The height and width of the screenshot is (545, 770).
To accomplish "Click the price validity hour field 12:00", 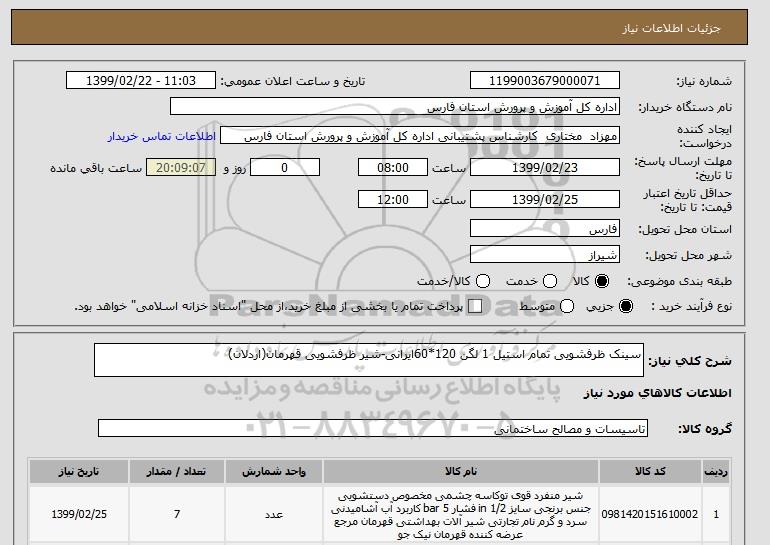I will coord(393,199).
